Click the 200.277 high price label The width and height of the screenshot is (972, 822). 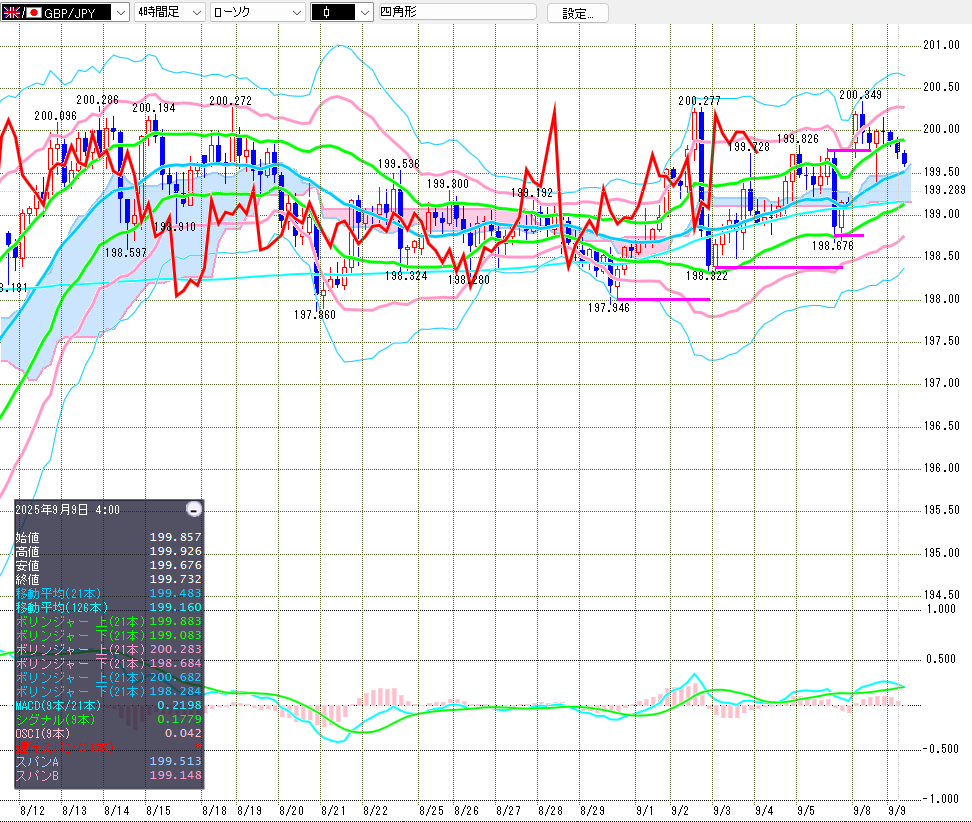699,100
